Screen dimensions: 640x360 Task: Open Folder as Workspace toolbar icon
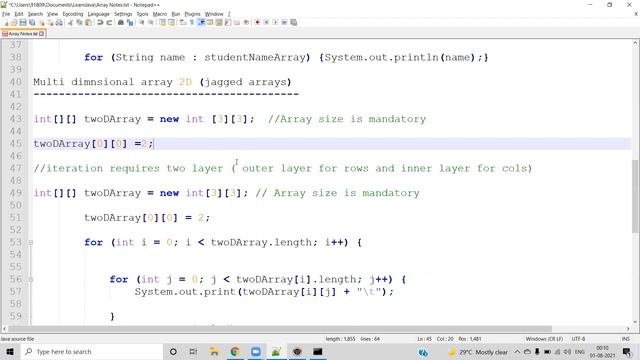pos(237,22)
